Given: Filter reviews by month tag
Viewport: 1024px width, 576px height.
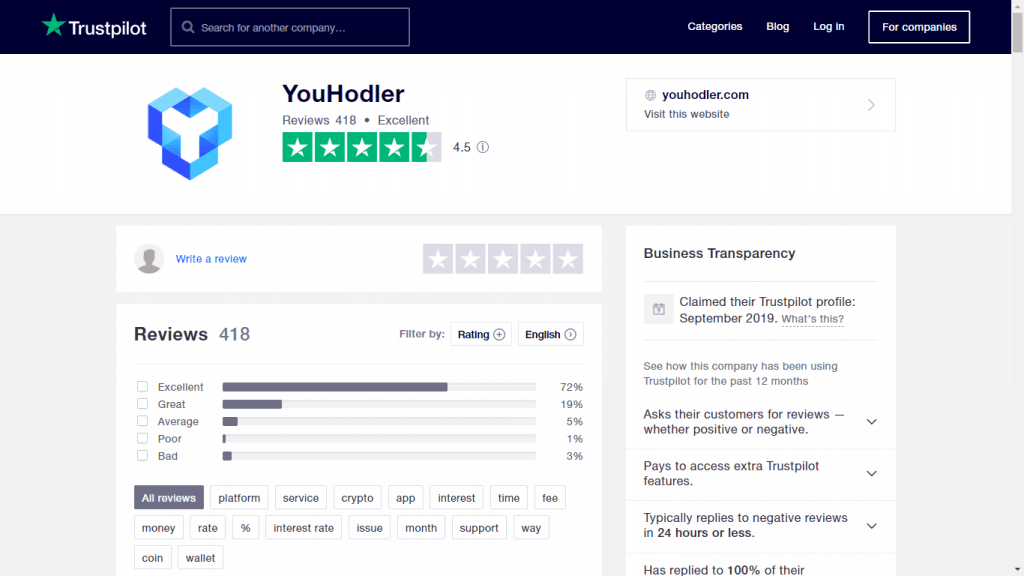Looking at the screenshot, I should (421, 528).
